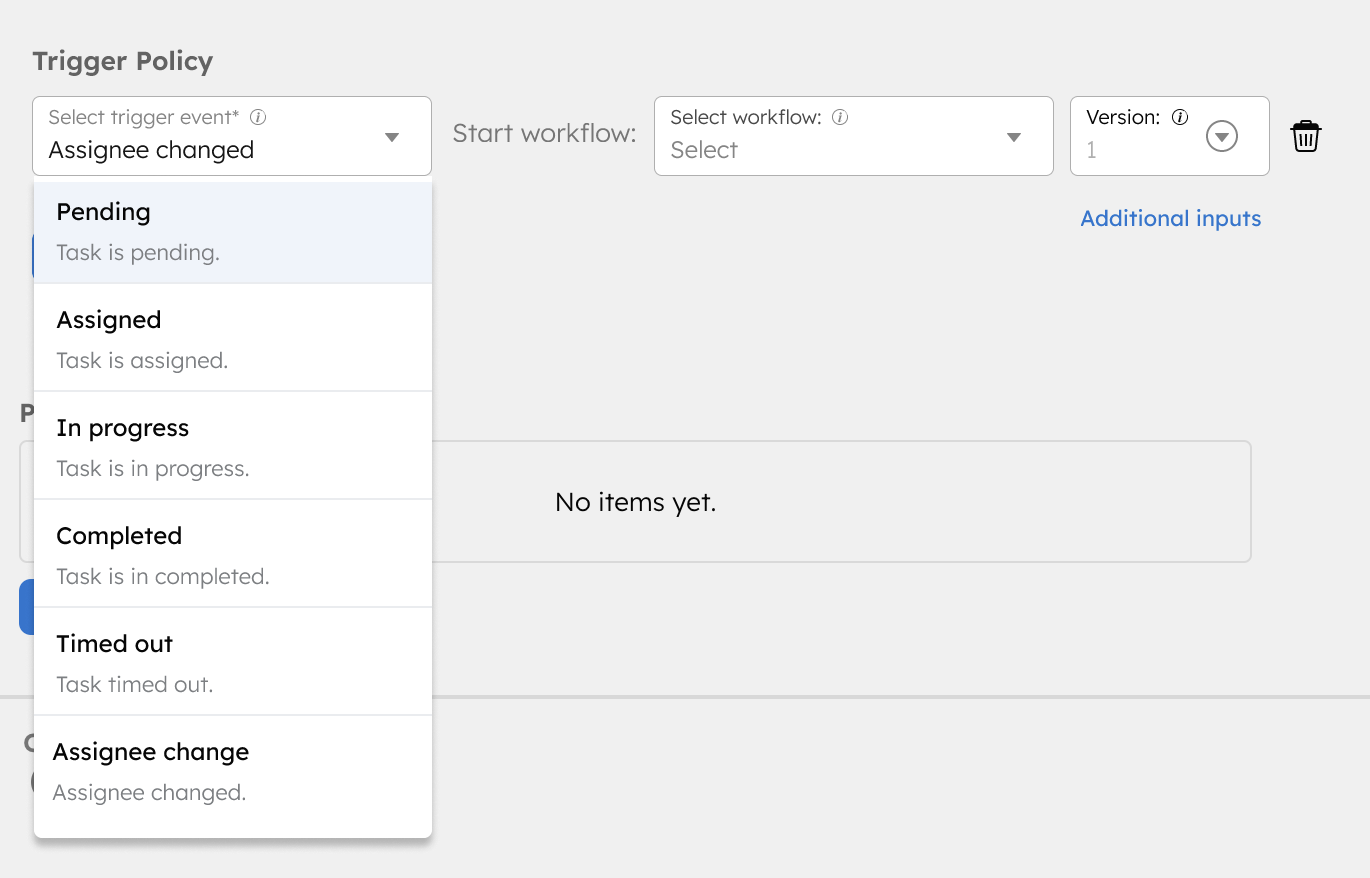Click the circled arrow in Version field
This screenshot has width=1370, height=878.
tap(1222, 136)
